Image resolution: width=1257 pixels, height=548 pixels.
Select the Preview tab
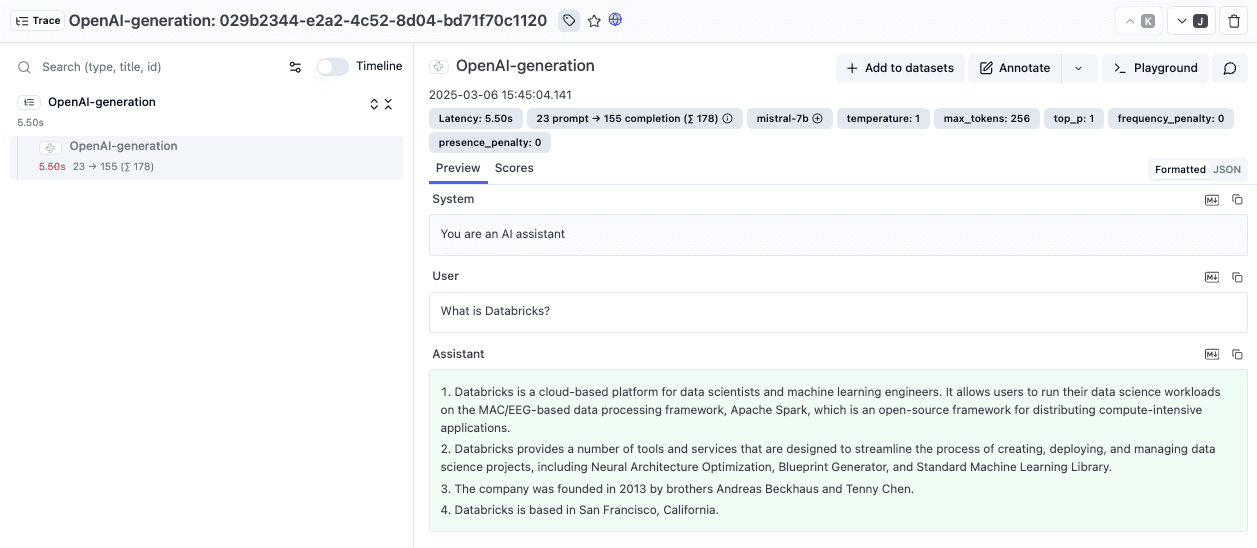point(458,168)
